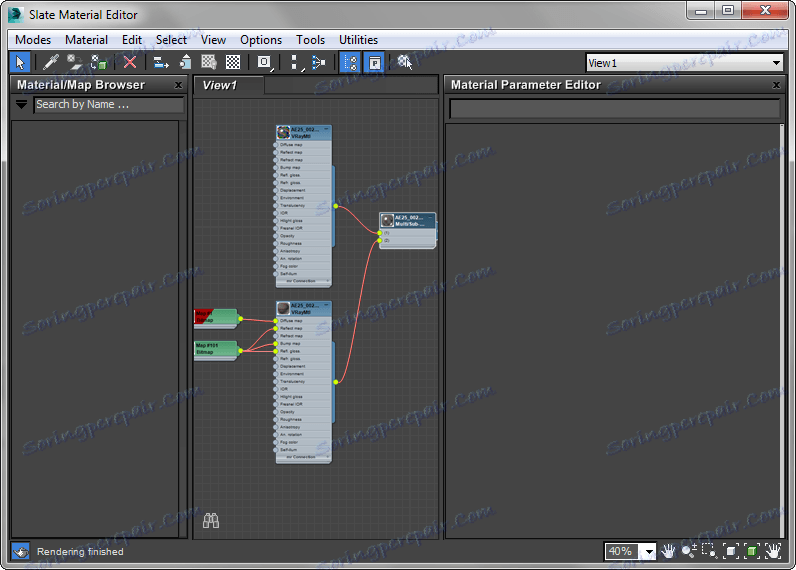Screen dimensions: 796x570
Task: Click Assign Material to Selection icon
Action: [98, 62]
